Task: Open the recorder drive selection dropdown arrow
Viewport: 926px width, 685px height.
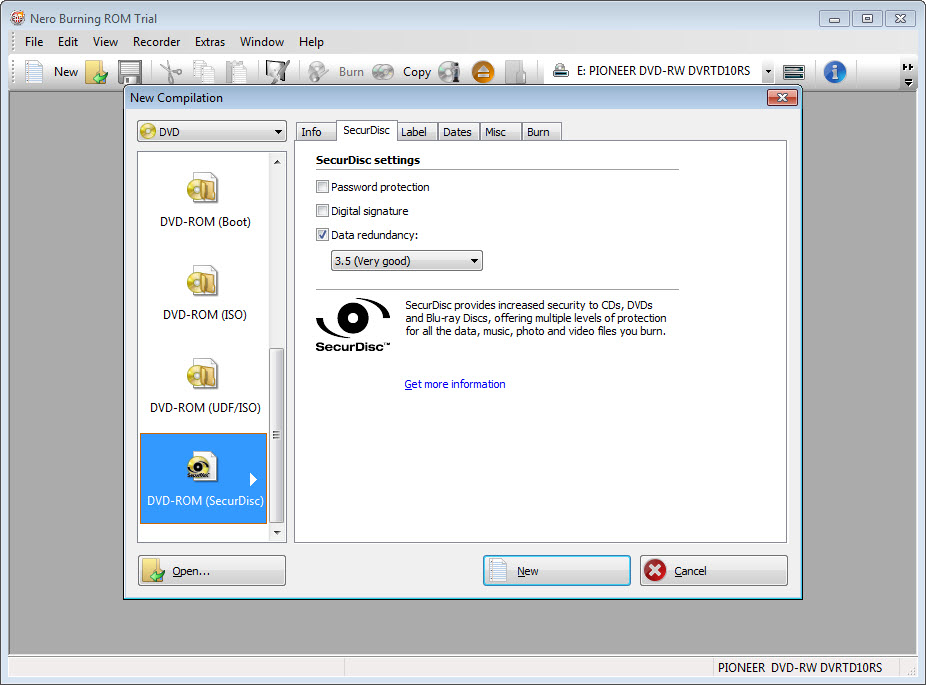Action: (767, 71)
